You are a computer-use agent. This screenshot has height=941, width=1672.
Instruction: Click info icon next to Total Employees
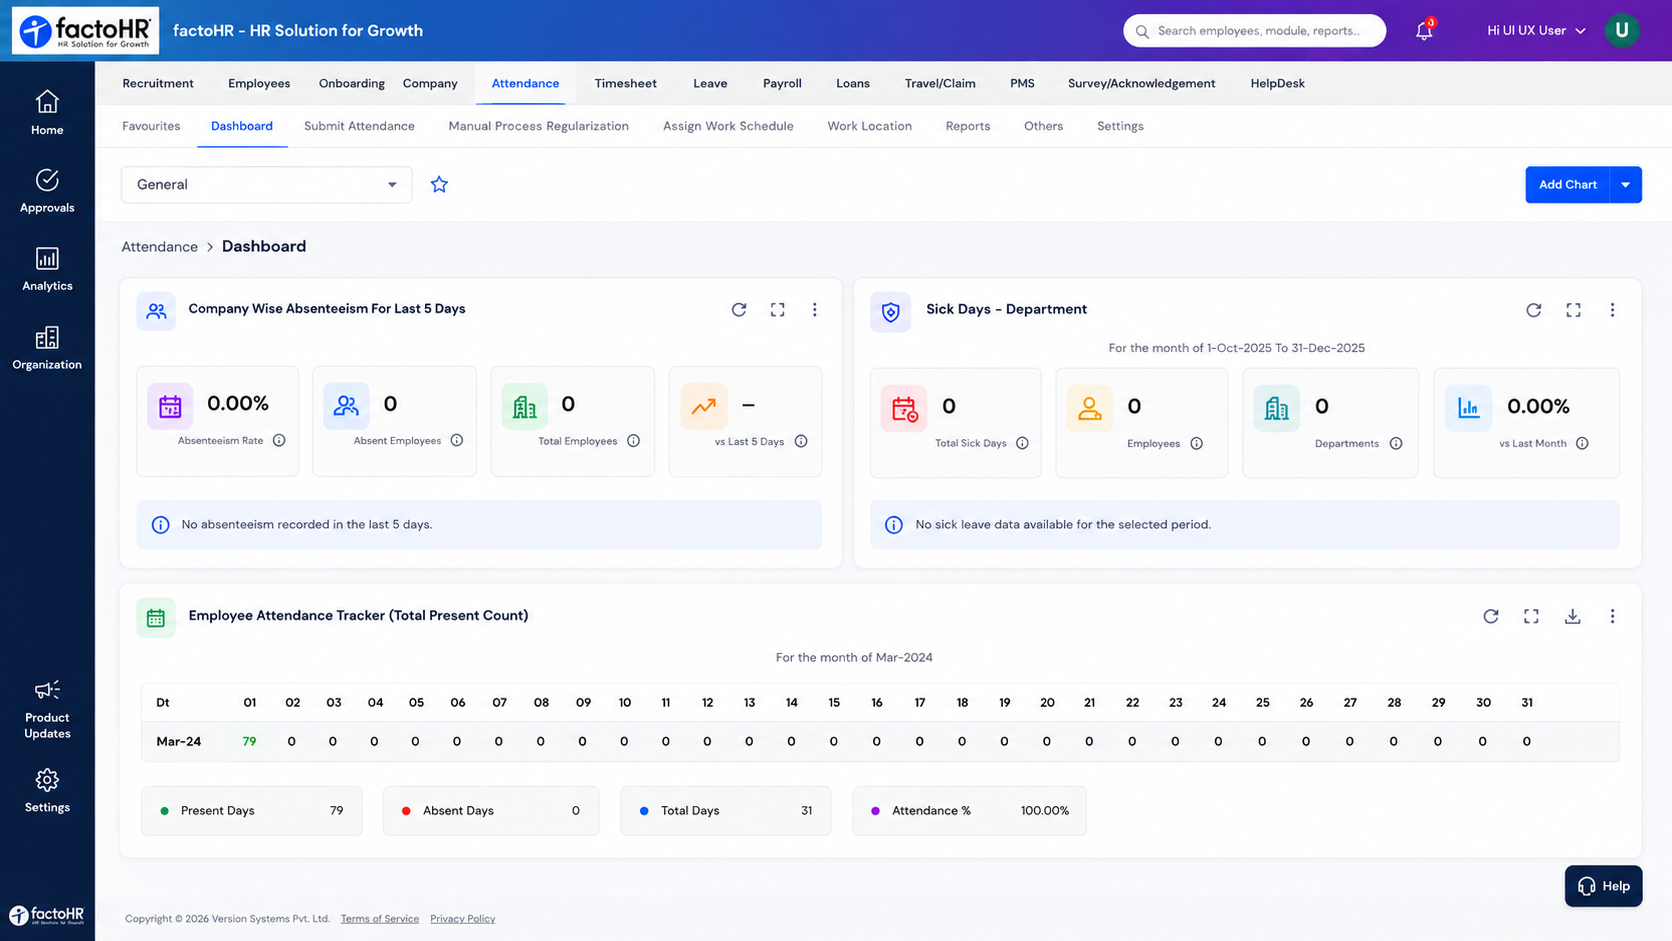click(x=633, y=441)
